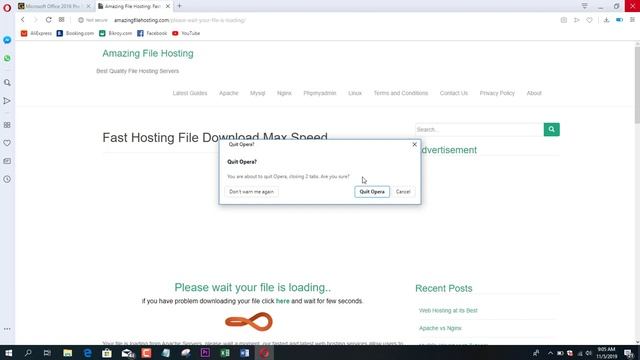This screenshot has width=640, height=360.
Task: Open personal news sidebar icon
Action: pos(7,161)
